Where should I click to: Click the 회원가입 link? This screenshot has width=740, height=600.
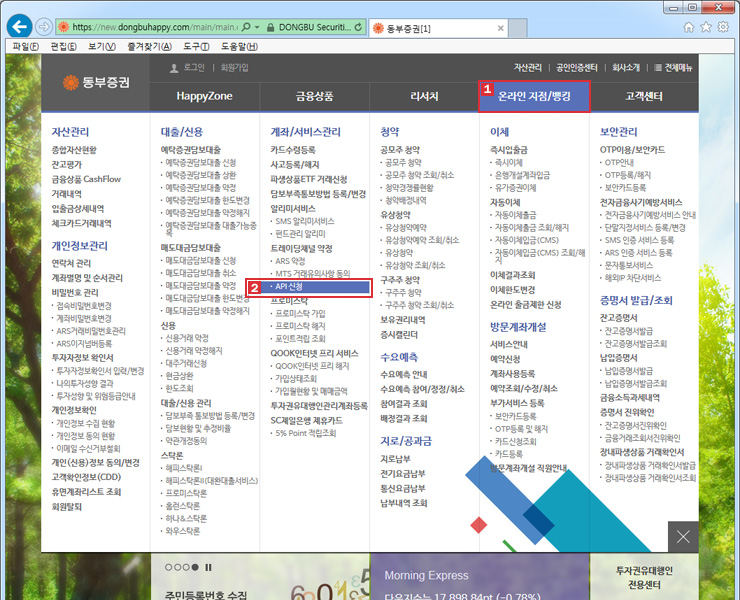coord(235,68)
